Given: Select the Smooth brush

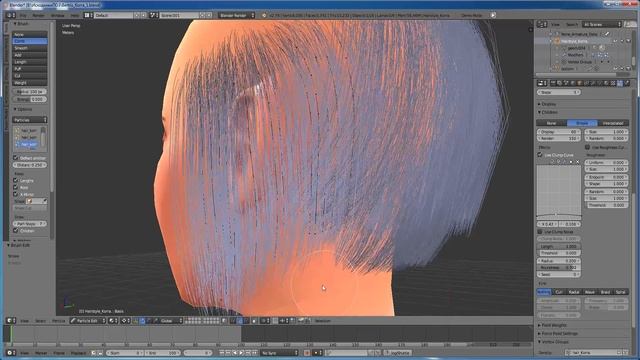Looking at the screenshot, I should click(x=30, y=48).
